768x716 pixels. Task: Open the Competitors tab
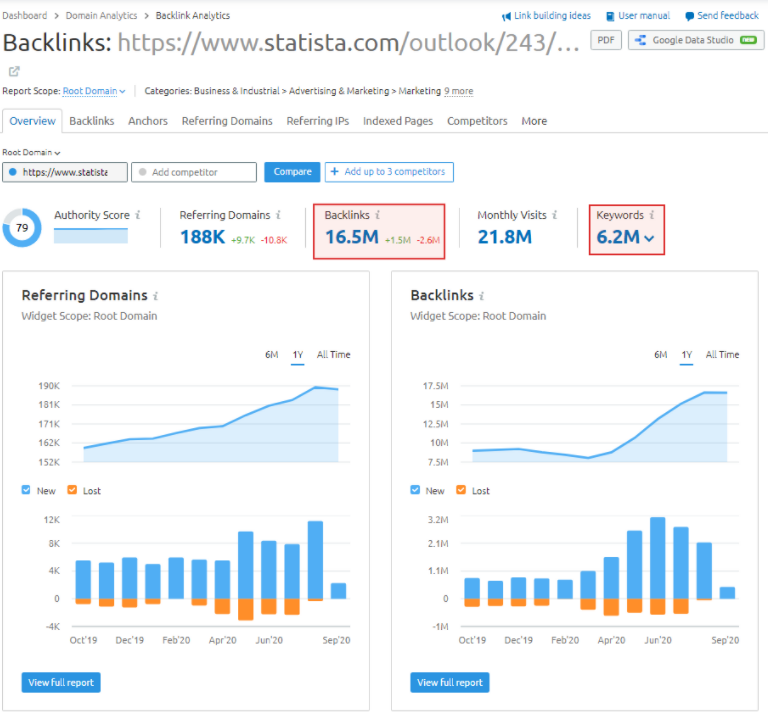click(477, 121)
